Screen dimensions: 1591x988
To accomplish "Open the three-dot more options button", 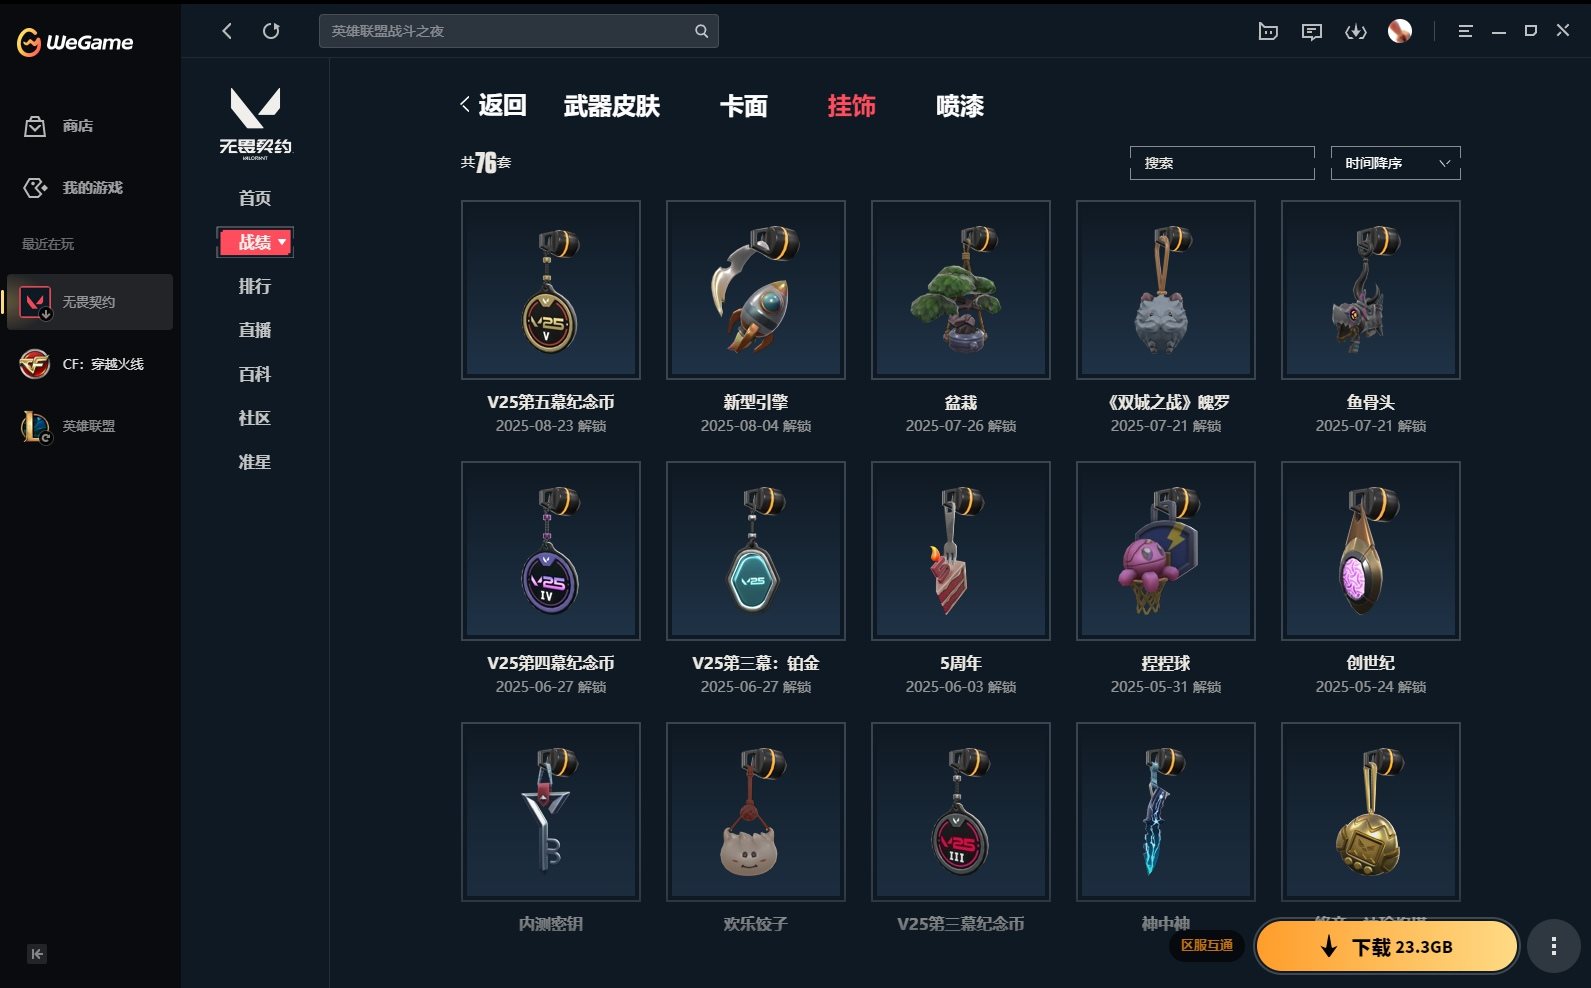I will click(1553, 946).
